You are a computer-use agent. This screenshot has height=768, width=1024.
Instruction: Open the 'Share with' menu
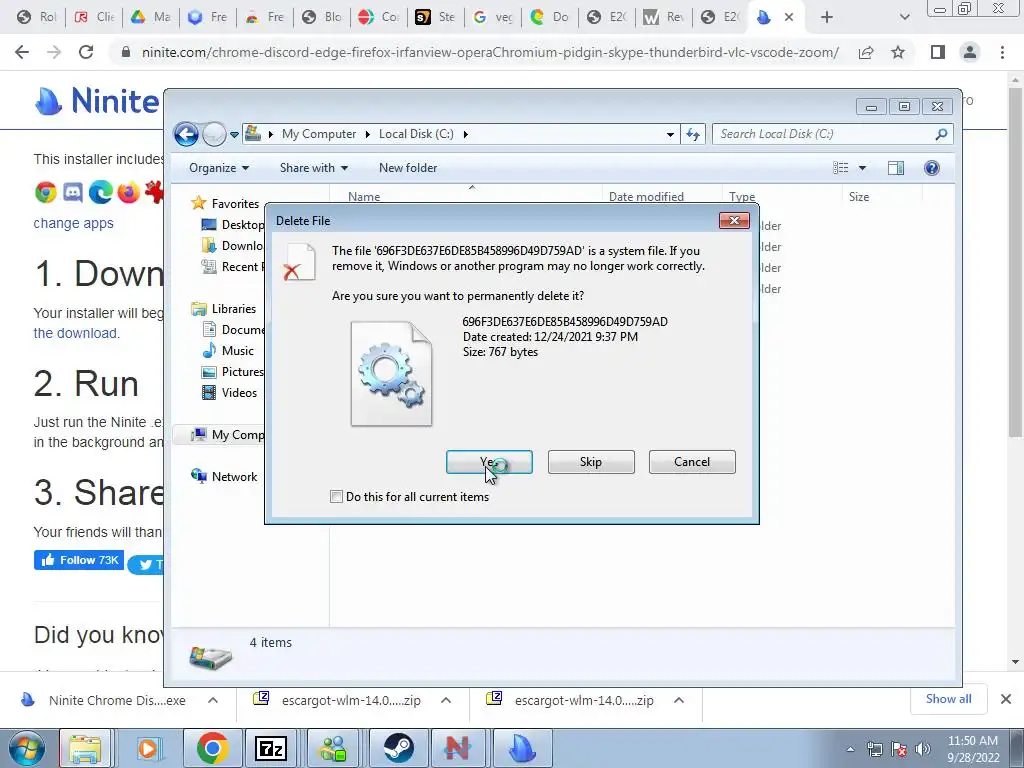point(313,168)
